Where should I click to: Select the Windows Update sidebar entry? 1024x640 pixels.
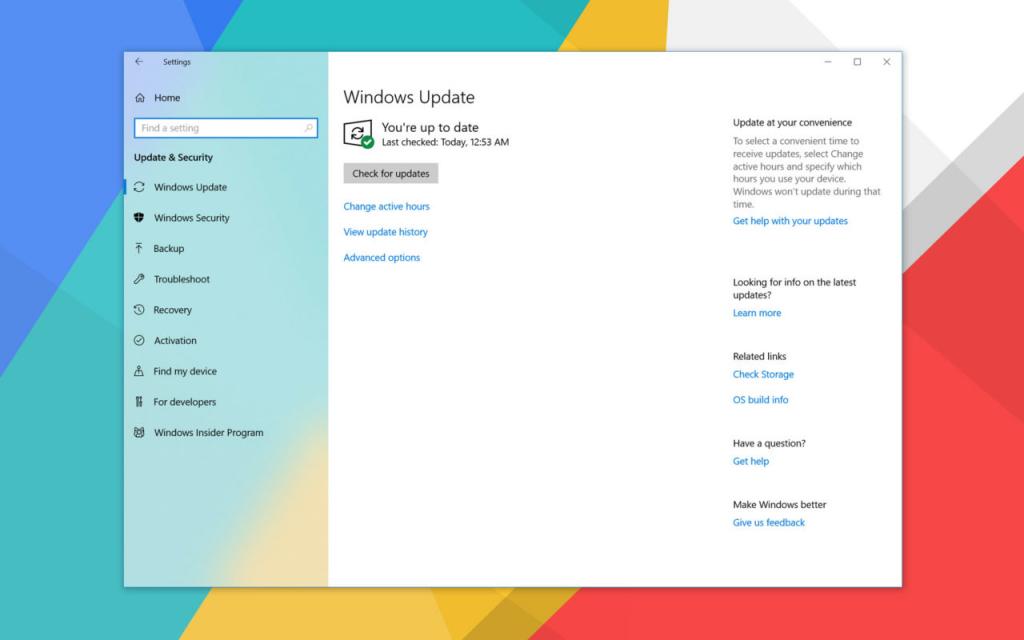(x=190, y=187)
